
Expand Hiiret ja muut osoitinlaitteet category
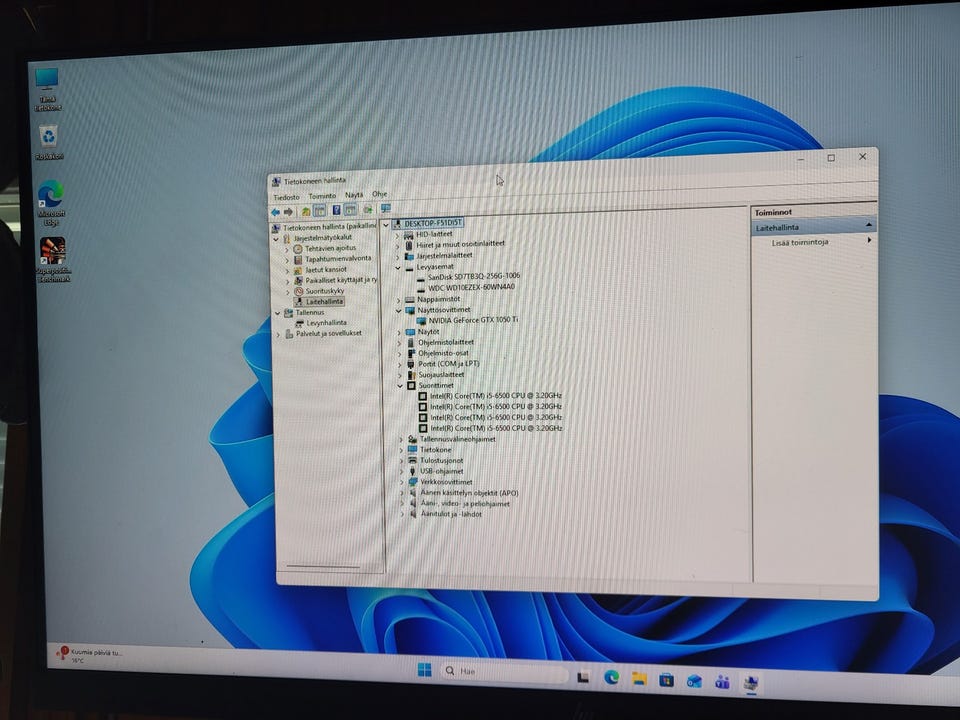pyautogui.click(x=397, y=245)
